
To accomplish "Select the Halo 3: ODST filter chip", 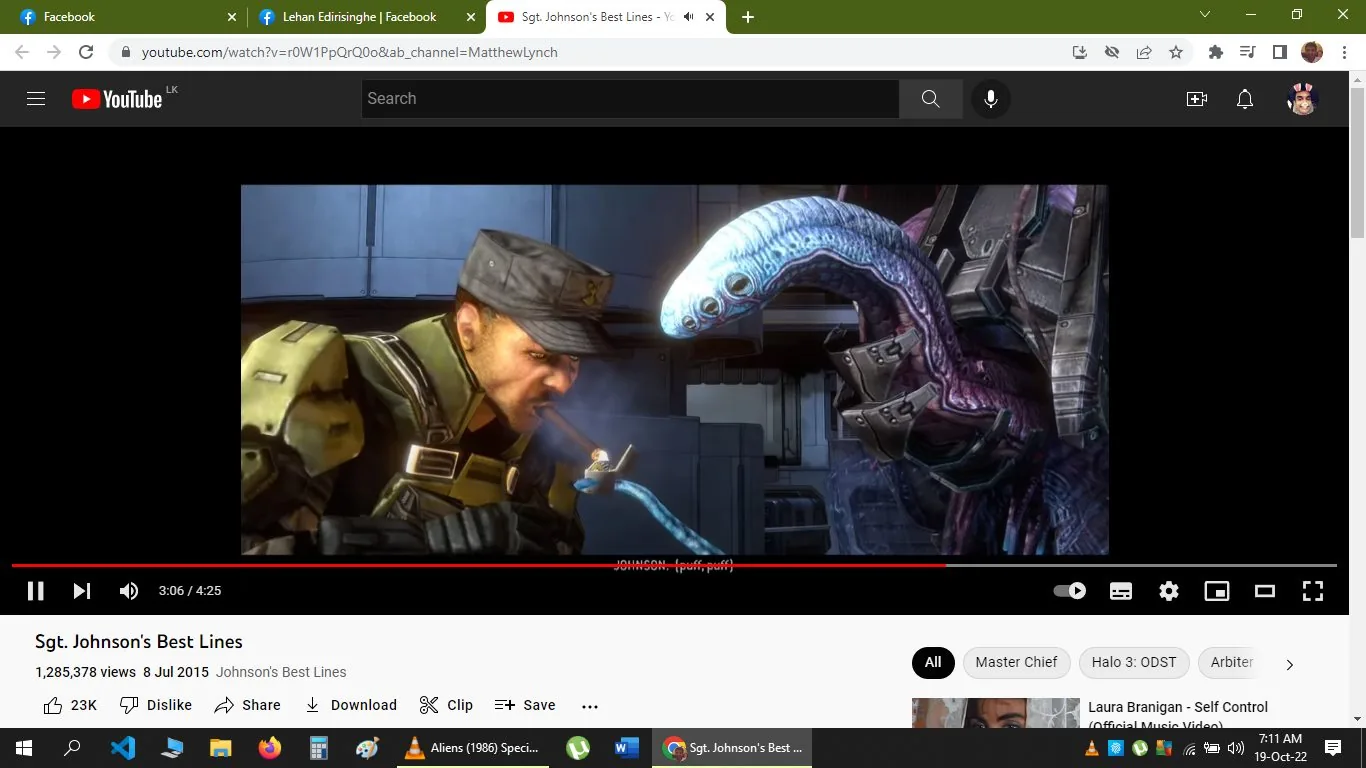I will click(1134, 662).
